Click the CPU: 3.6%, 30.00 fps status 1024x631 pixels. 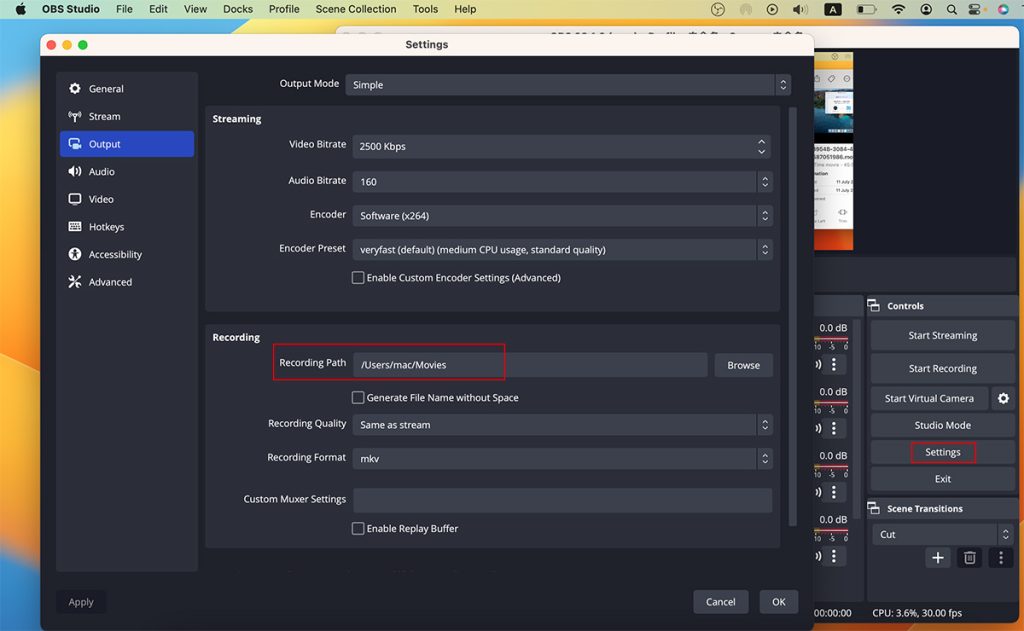(917, 613)
